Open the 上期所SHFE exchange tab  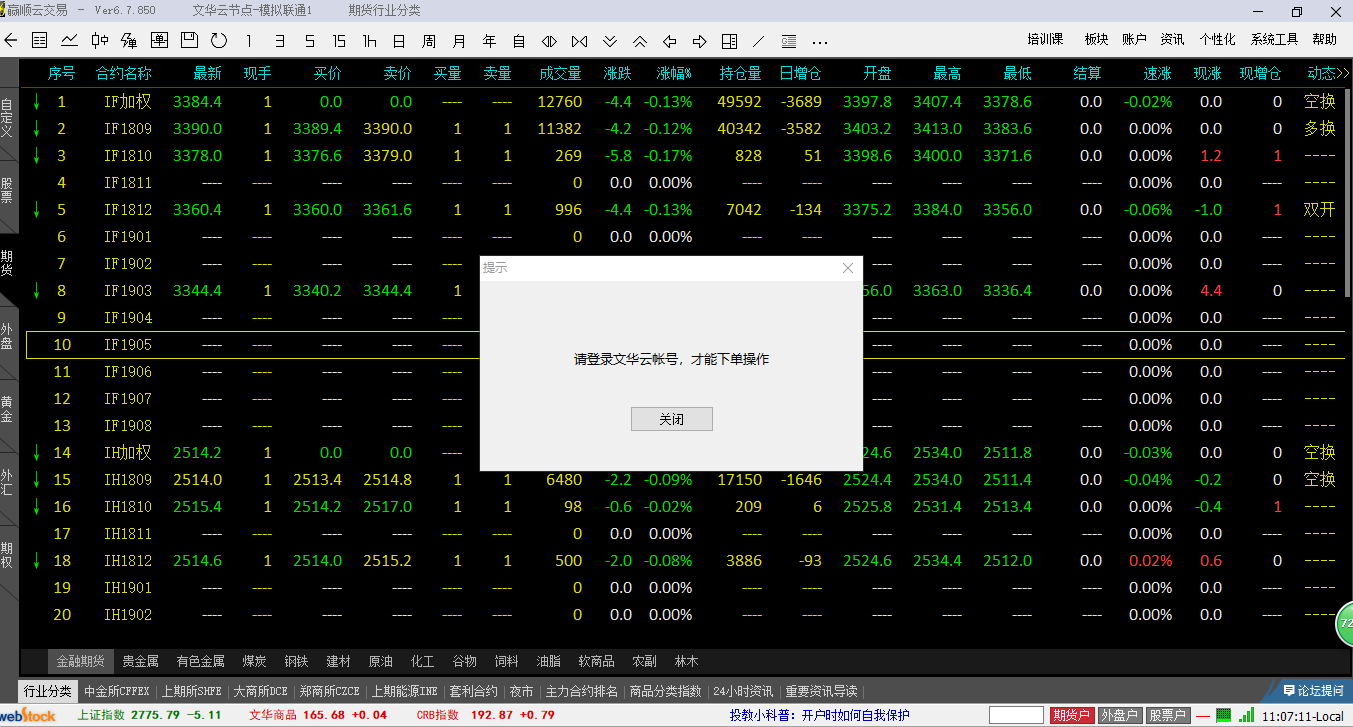[192, 691]
